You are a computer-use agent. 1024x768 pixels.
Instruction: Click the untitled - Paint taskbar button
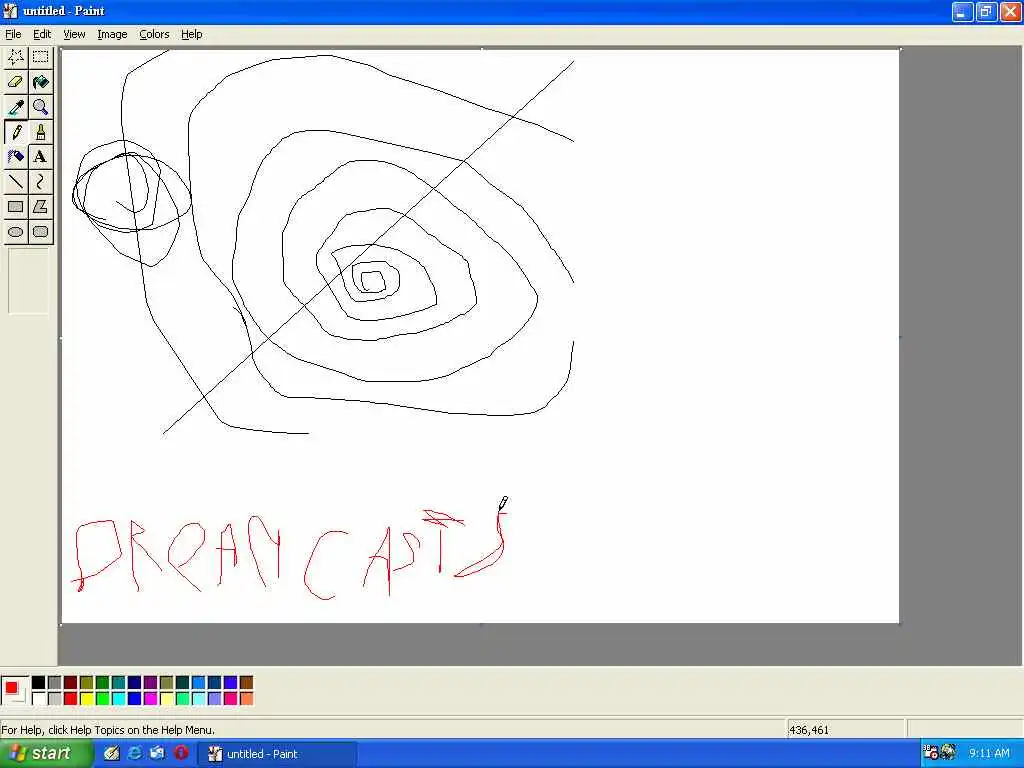(278, 754)
